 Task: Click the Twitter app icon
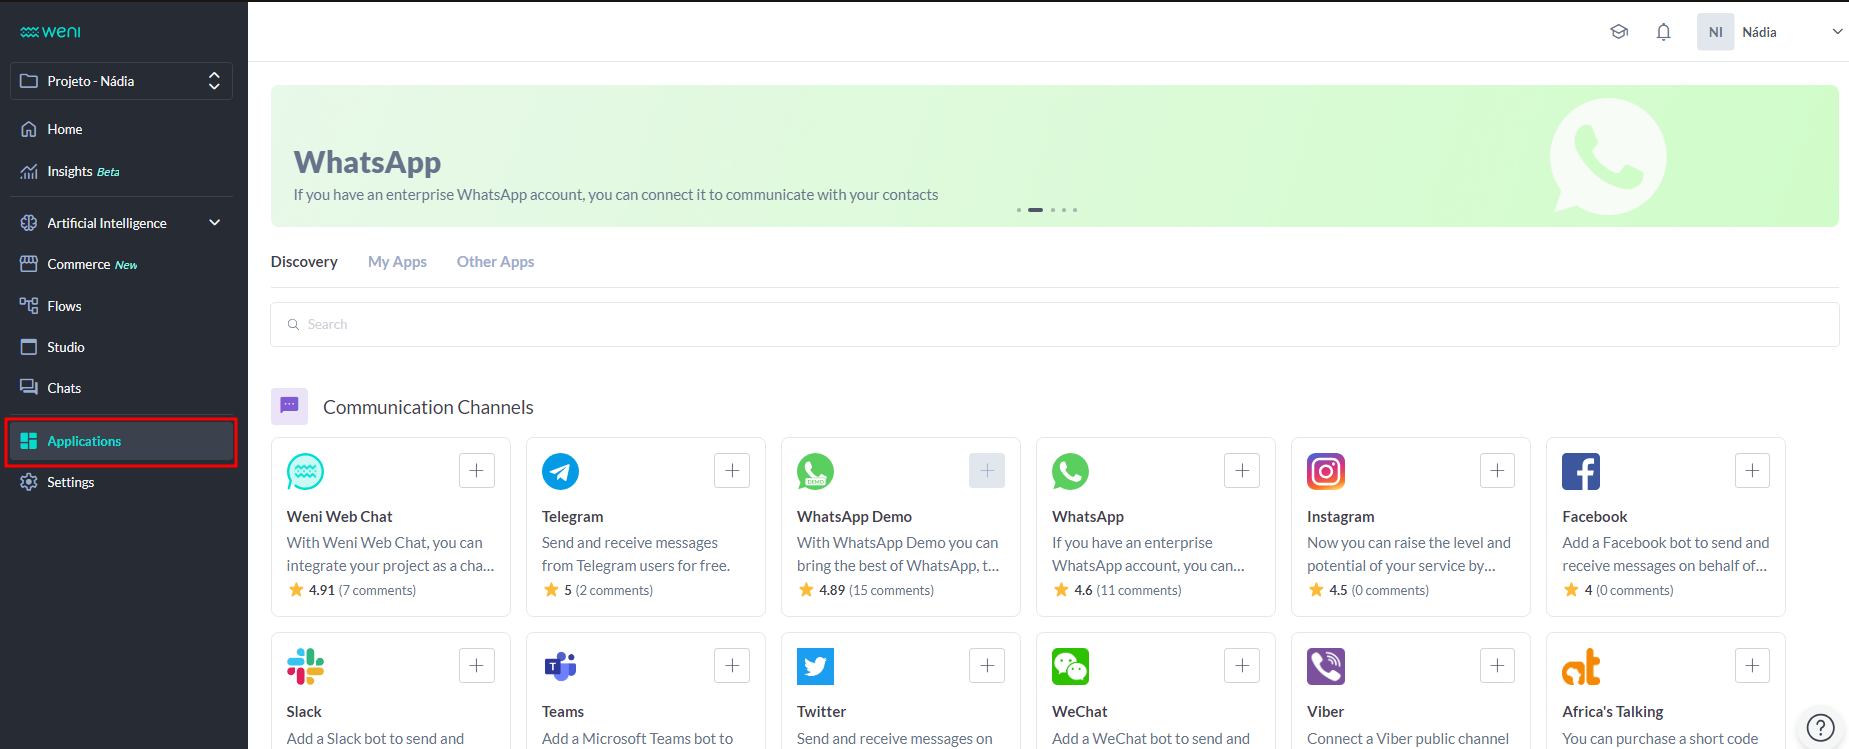(815, 666)
